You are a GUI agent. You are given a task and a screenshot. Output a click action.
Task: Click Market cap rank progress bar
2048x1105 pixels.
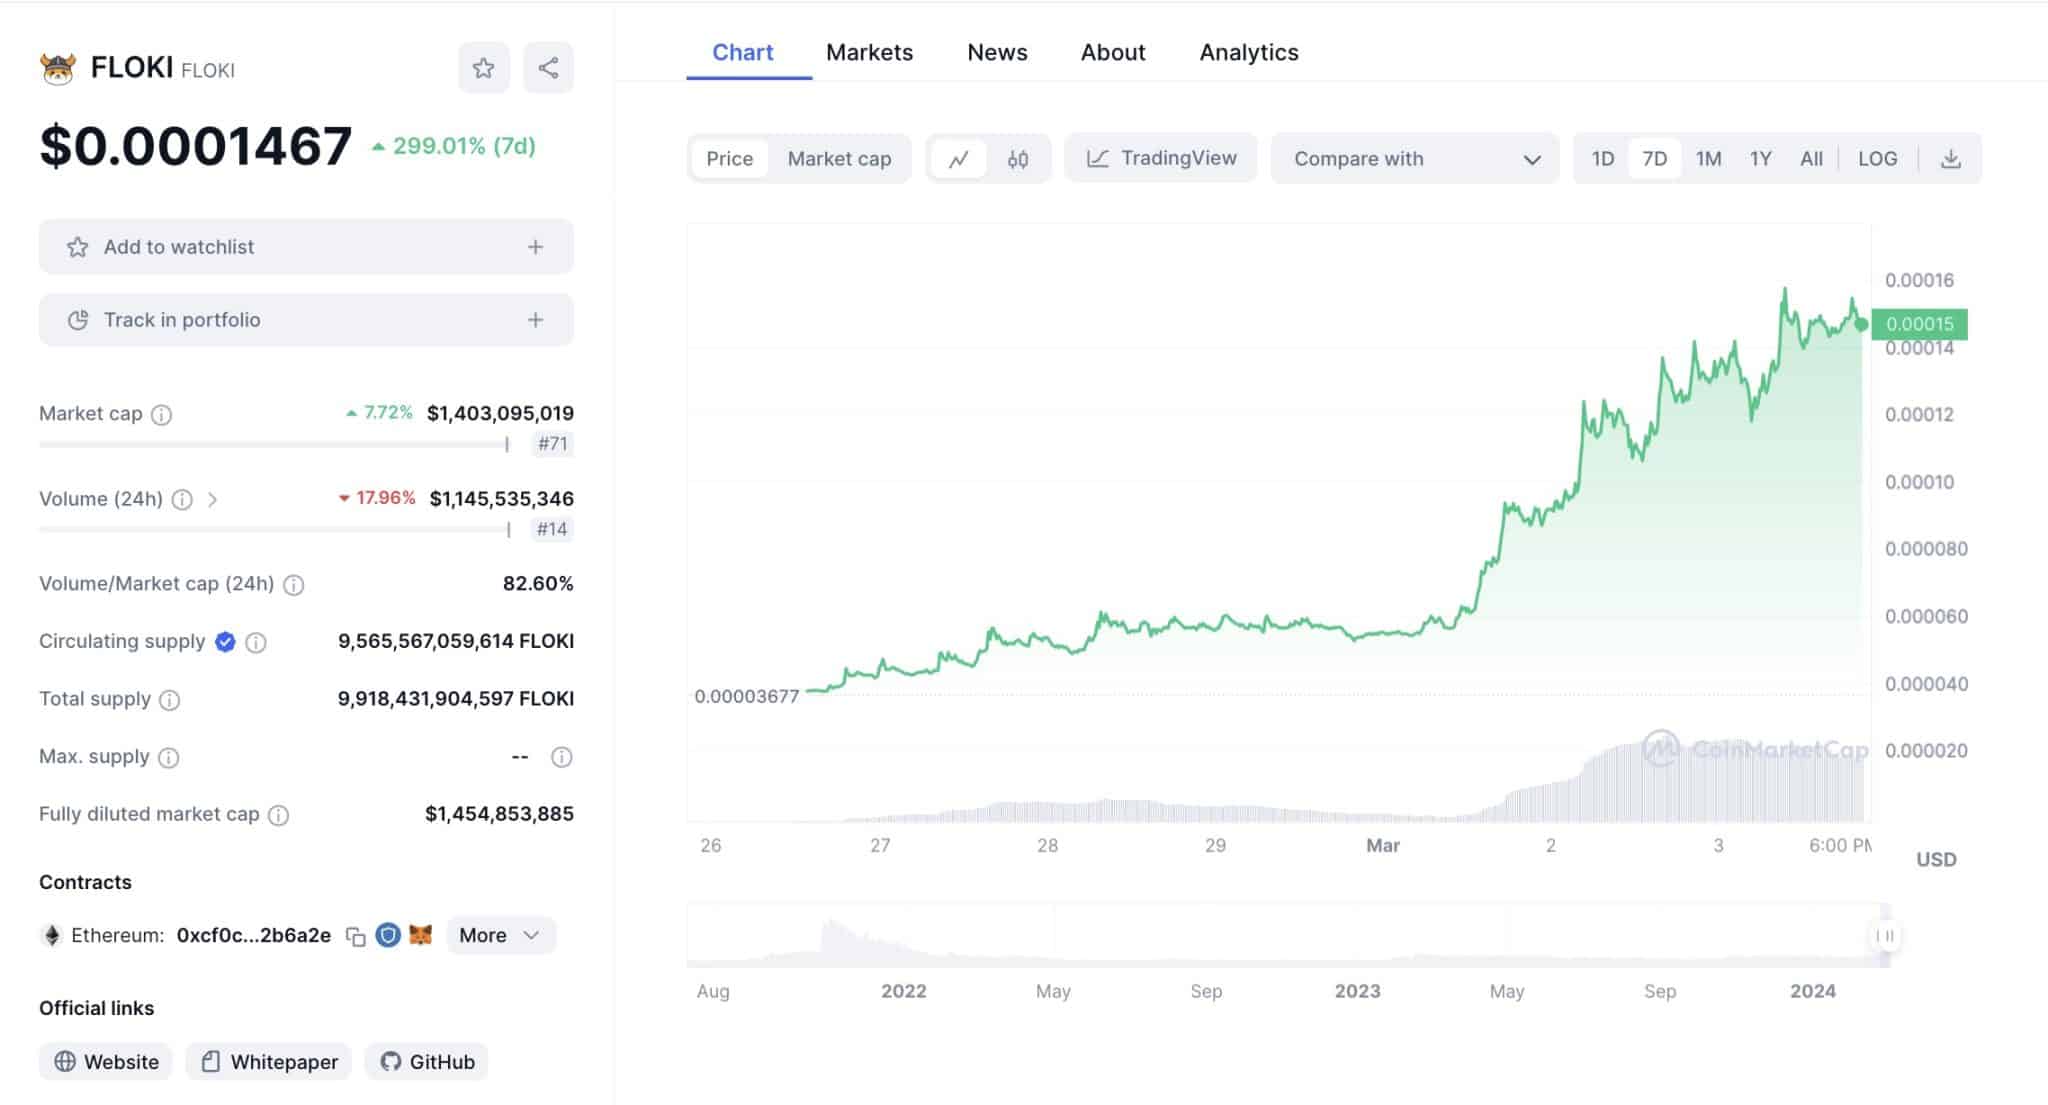[x=274, y=444]
